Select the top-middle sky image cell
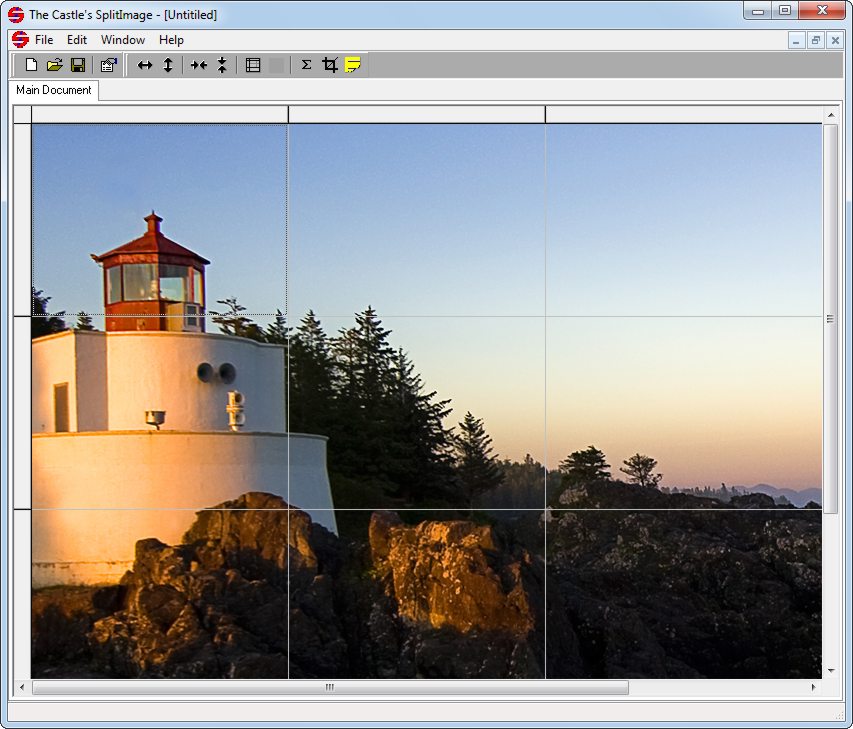Screen dimensions: 853x729 pos(417,220)
